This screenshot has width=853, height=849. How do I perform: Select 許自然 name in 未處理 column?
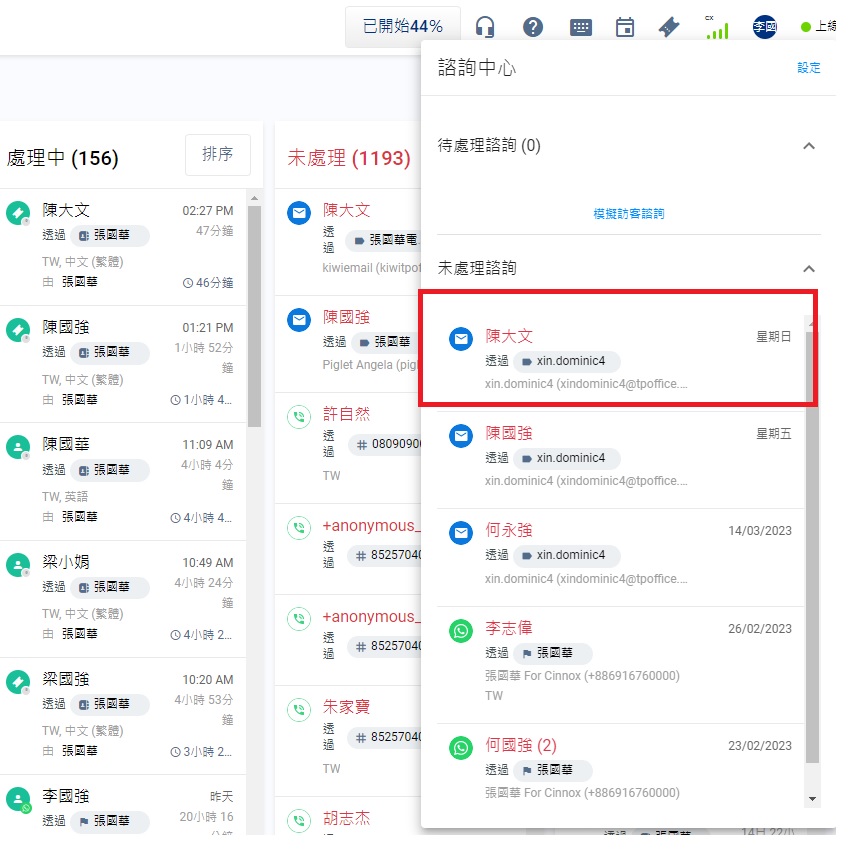pos(347,414)
